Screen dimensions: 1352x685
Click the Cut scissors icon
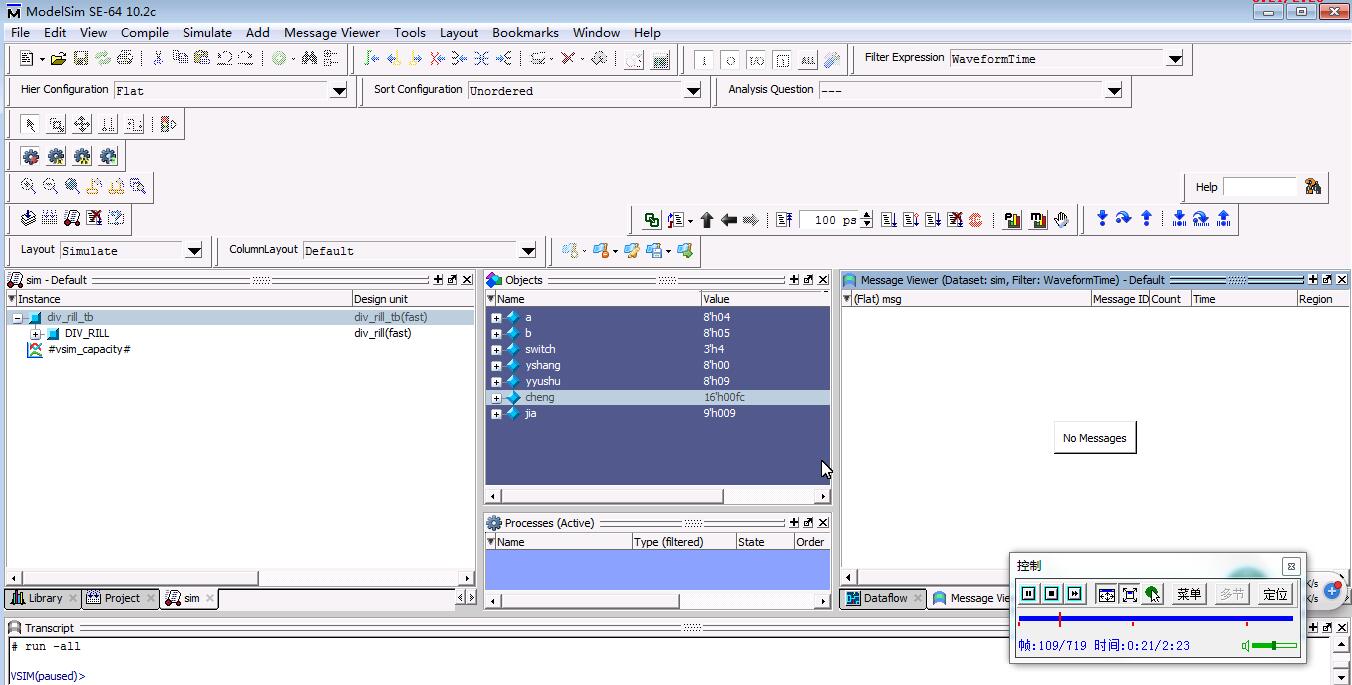[x=158, y=59]
